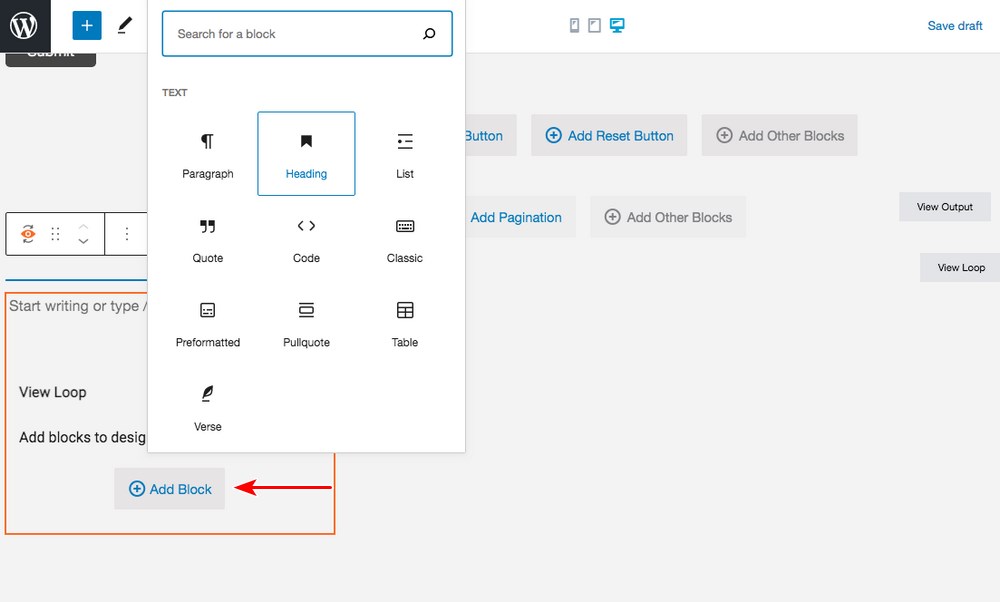The width and height of the screenshot is (1000, 602).
Task: Insert a Pullquote block
Action: point(306,323)
